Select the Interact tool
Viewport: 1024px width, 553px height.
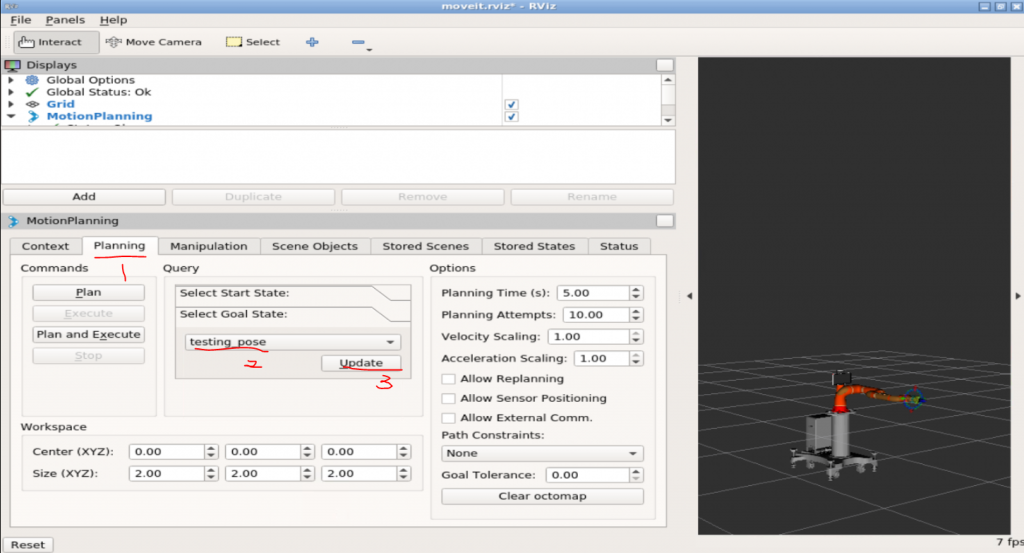56,42
